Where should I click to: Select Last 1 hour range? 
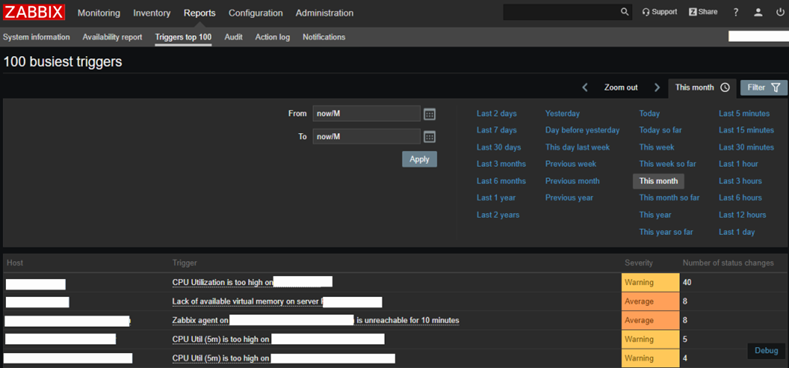738,164
